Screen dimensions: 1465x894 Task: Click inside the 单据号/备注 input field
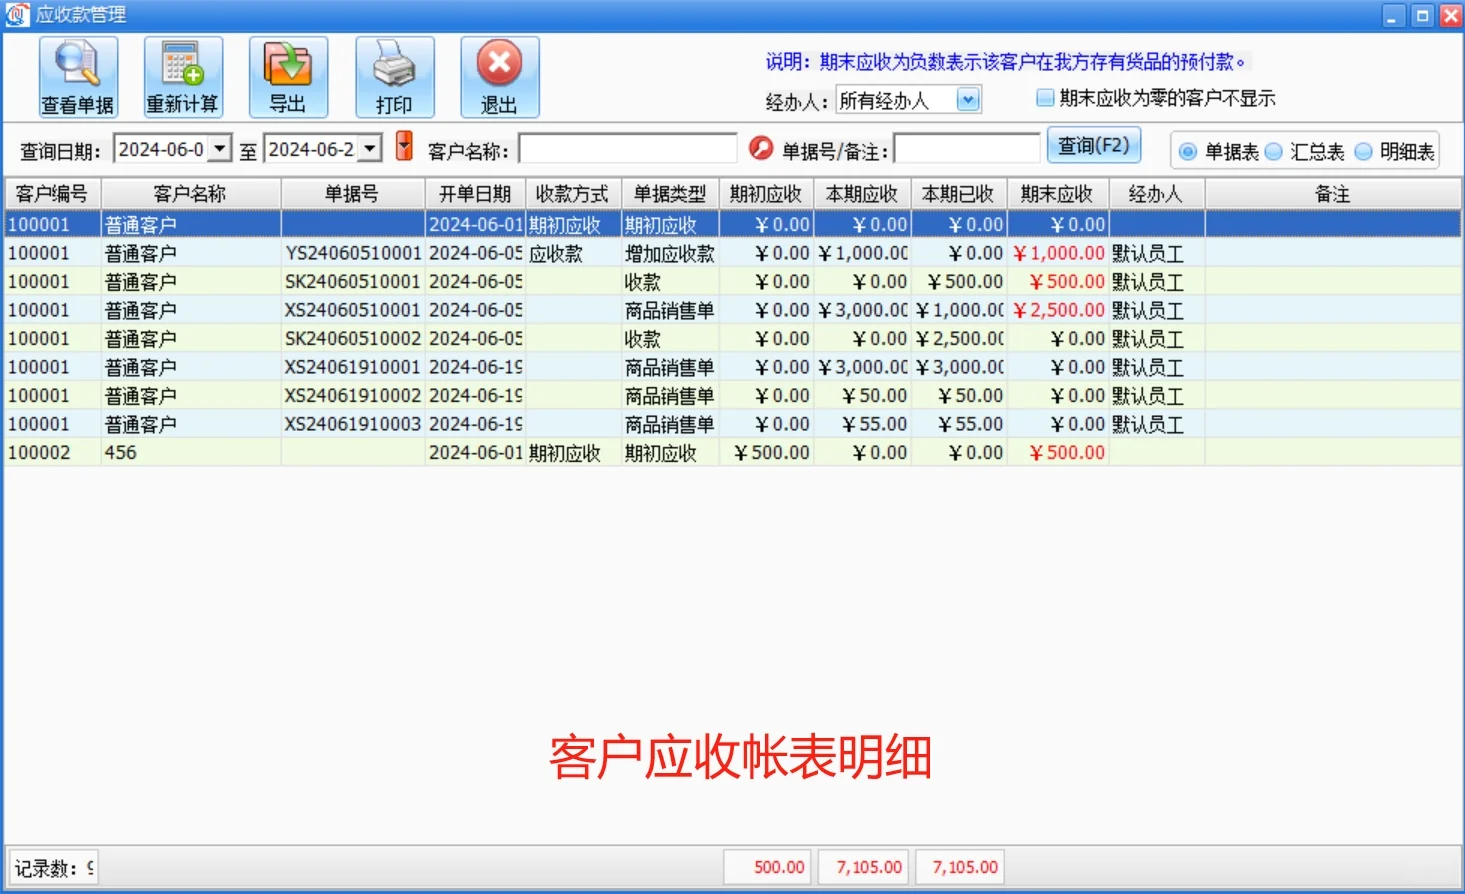click(x=965, y=147)
